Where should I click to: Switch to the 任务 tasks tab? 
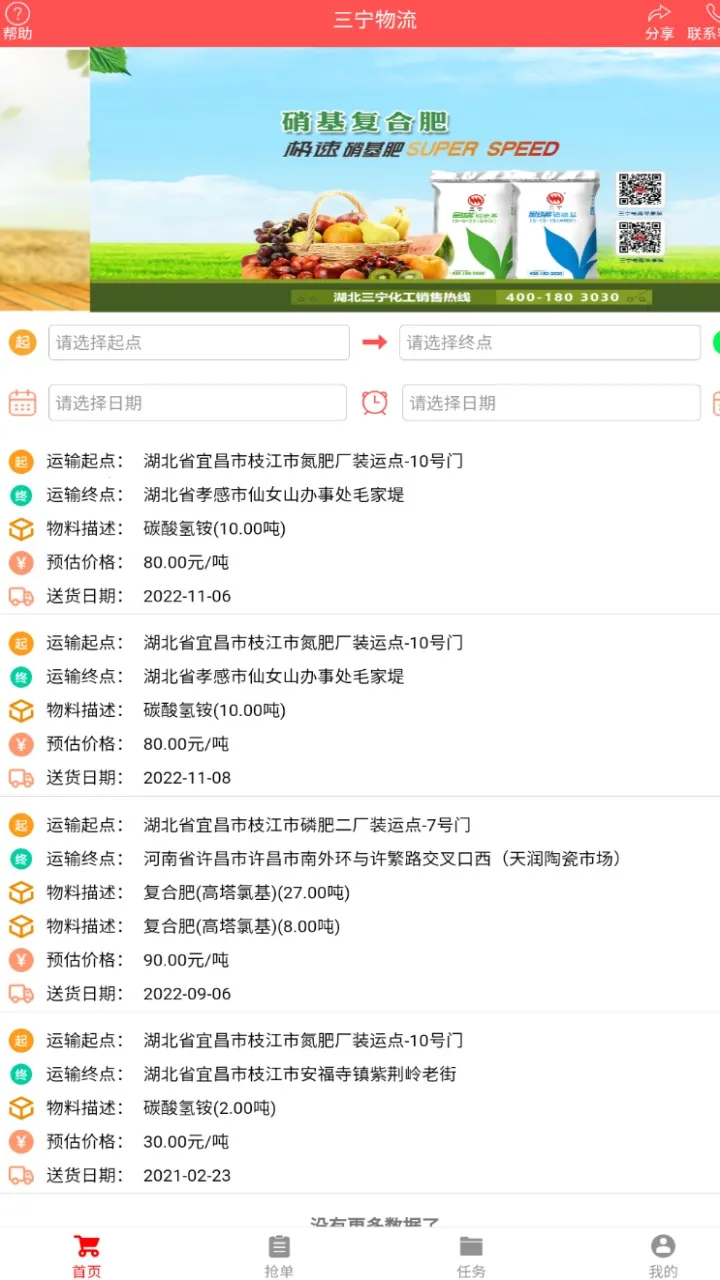[471, 1256]
